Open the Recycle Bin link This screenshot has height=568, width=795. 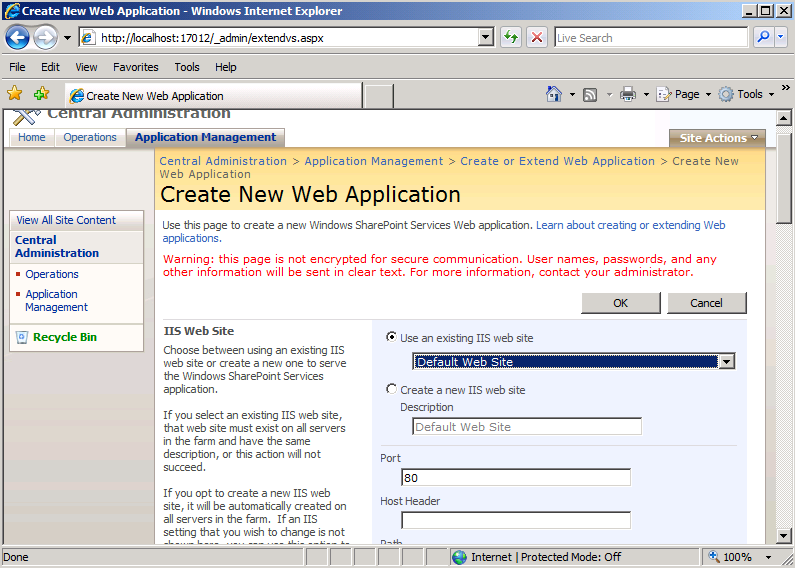[65, 337]
